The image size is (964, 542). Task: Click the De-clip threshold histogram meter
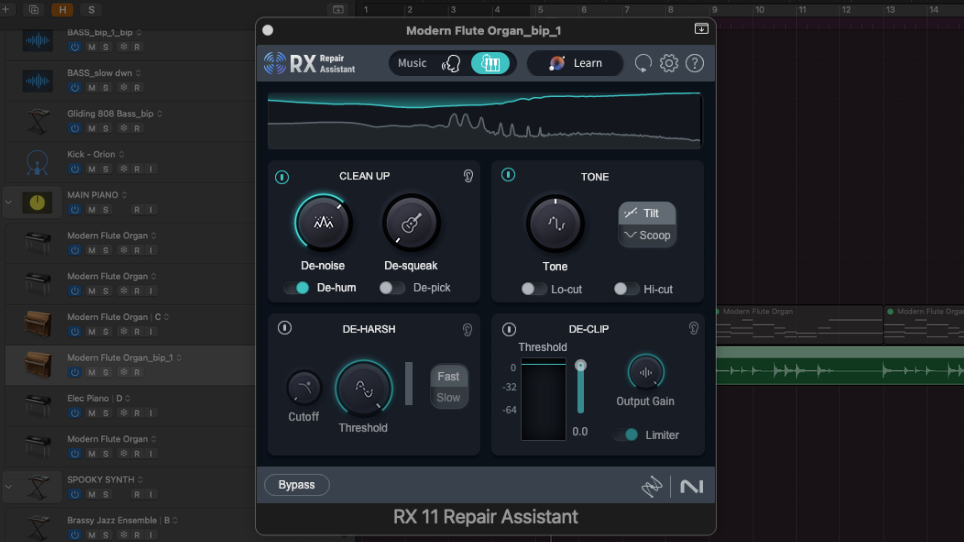(x=543, y=400)
